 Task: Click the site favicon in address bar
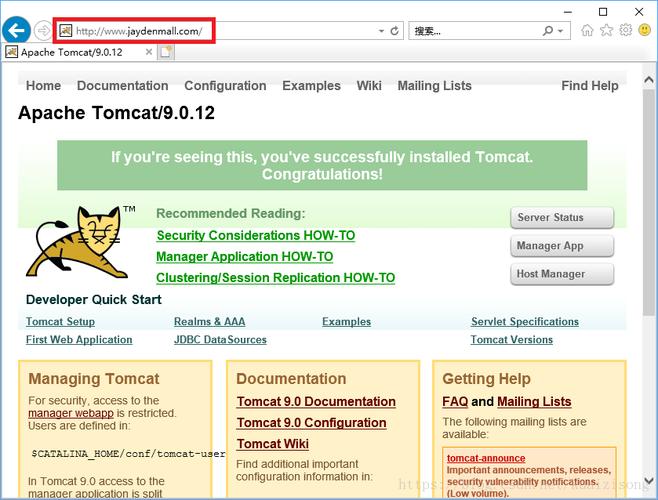[x=65, y=31]
